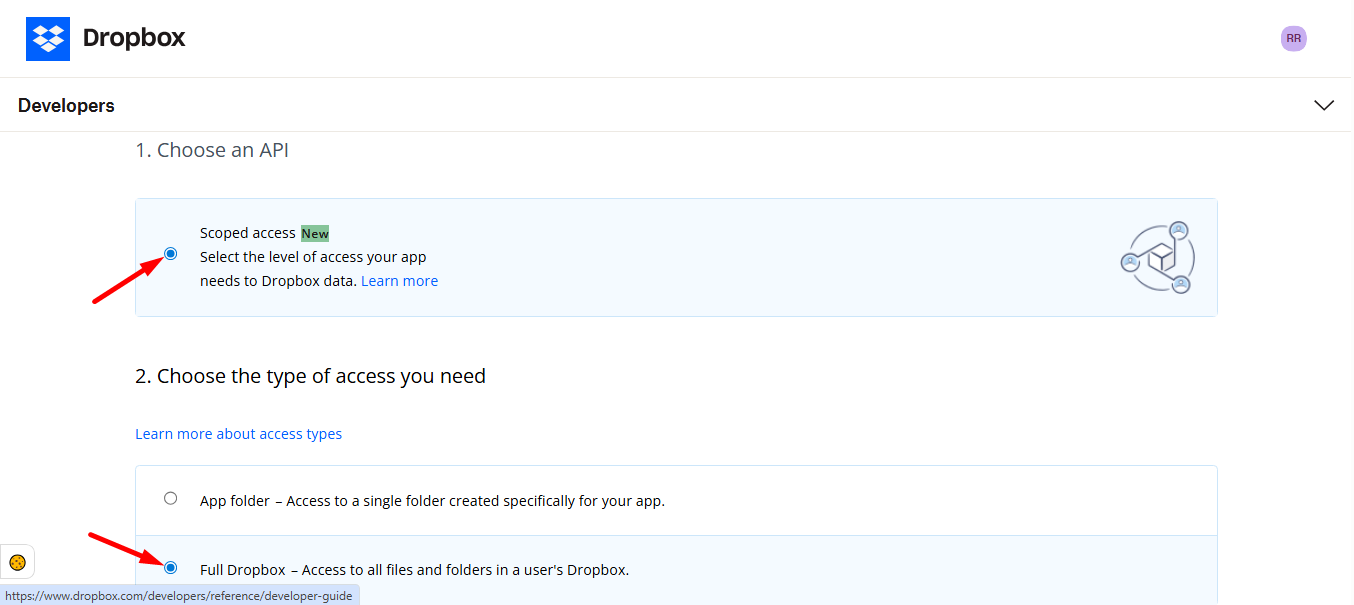
Task: Expand the Developers navigation chevron
Action: [x=1324, y=104]
